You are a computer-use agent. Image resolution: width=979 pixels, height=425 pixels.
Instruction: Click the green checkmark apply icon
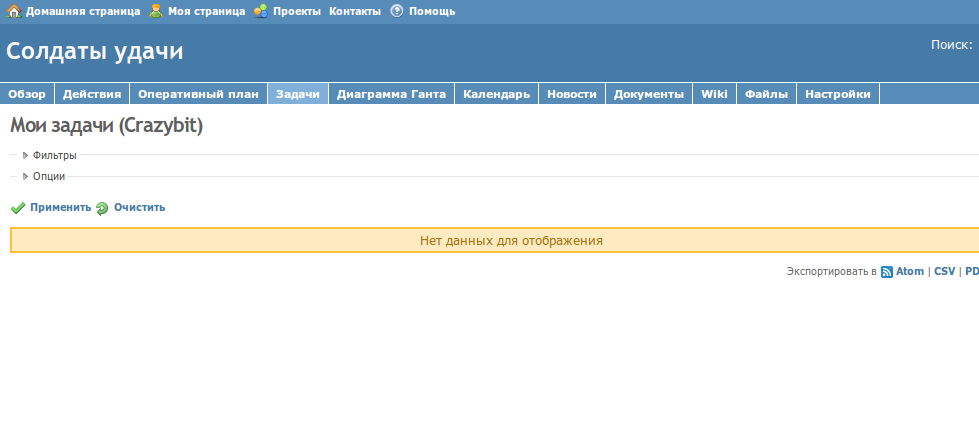(18, 208)
